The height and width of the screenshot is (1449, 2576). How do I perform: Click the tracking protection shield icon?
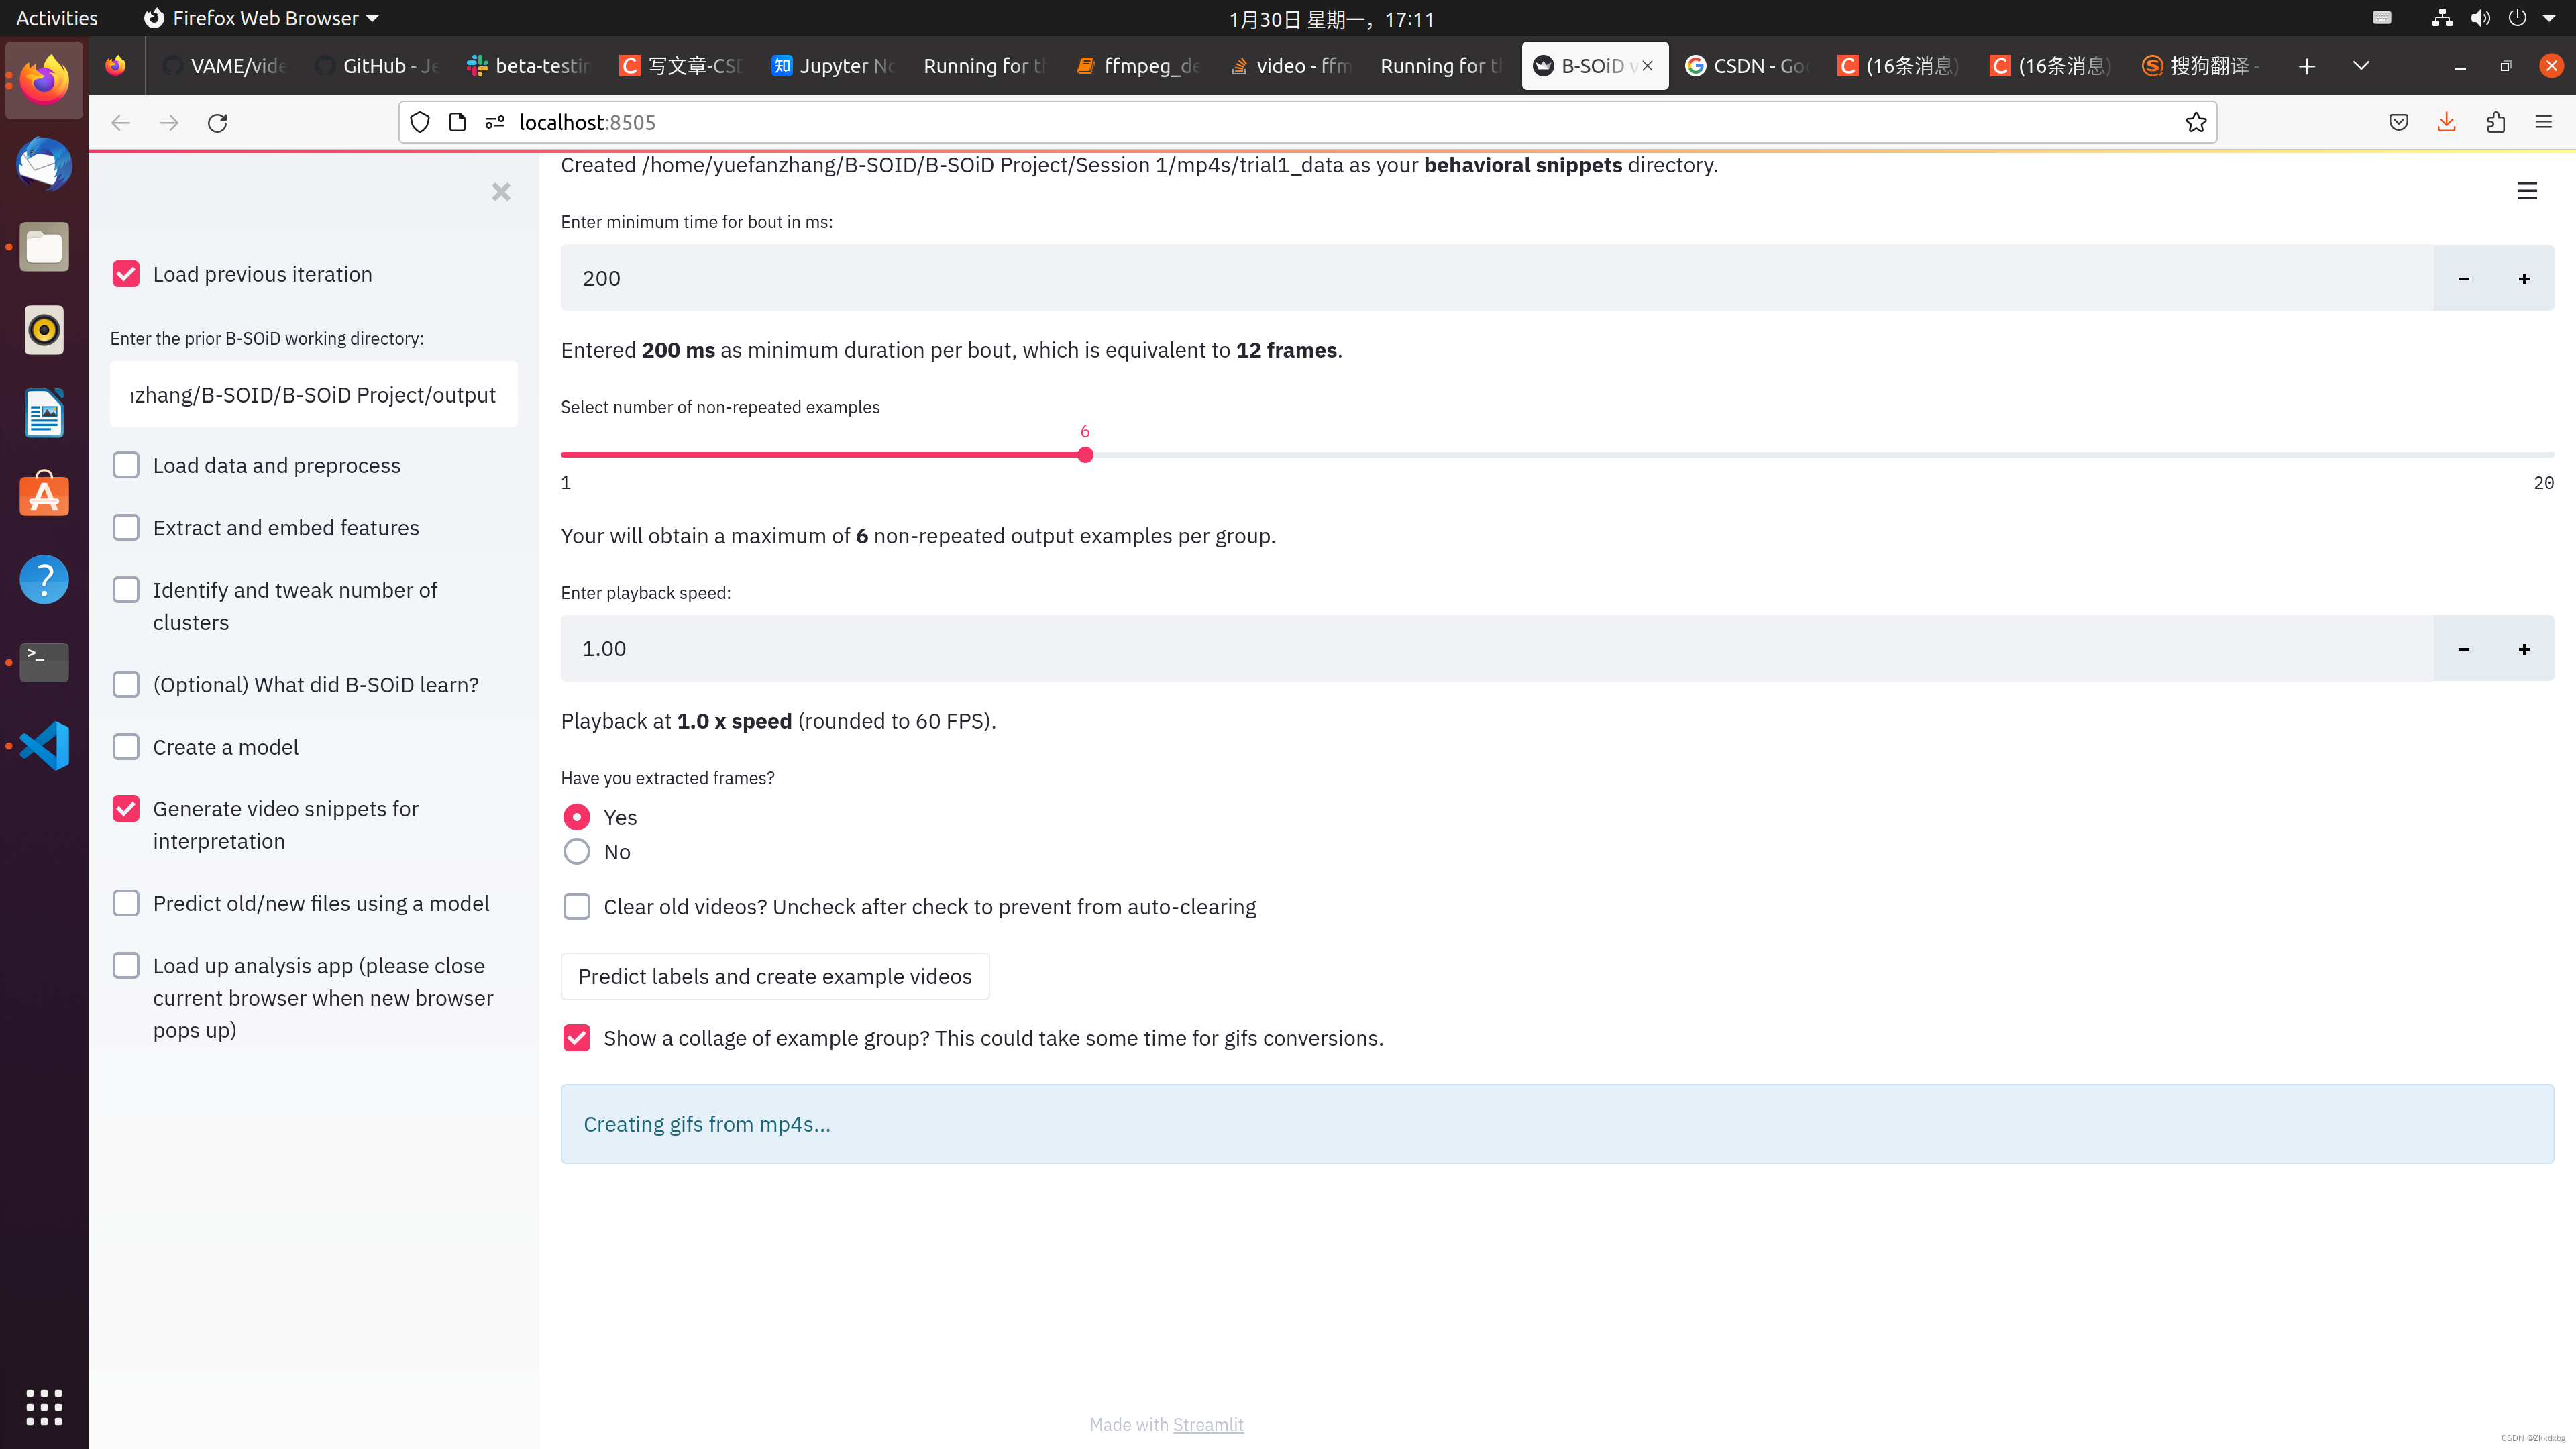pyautogui.click(x=420, y=122)
